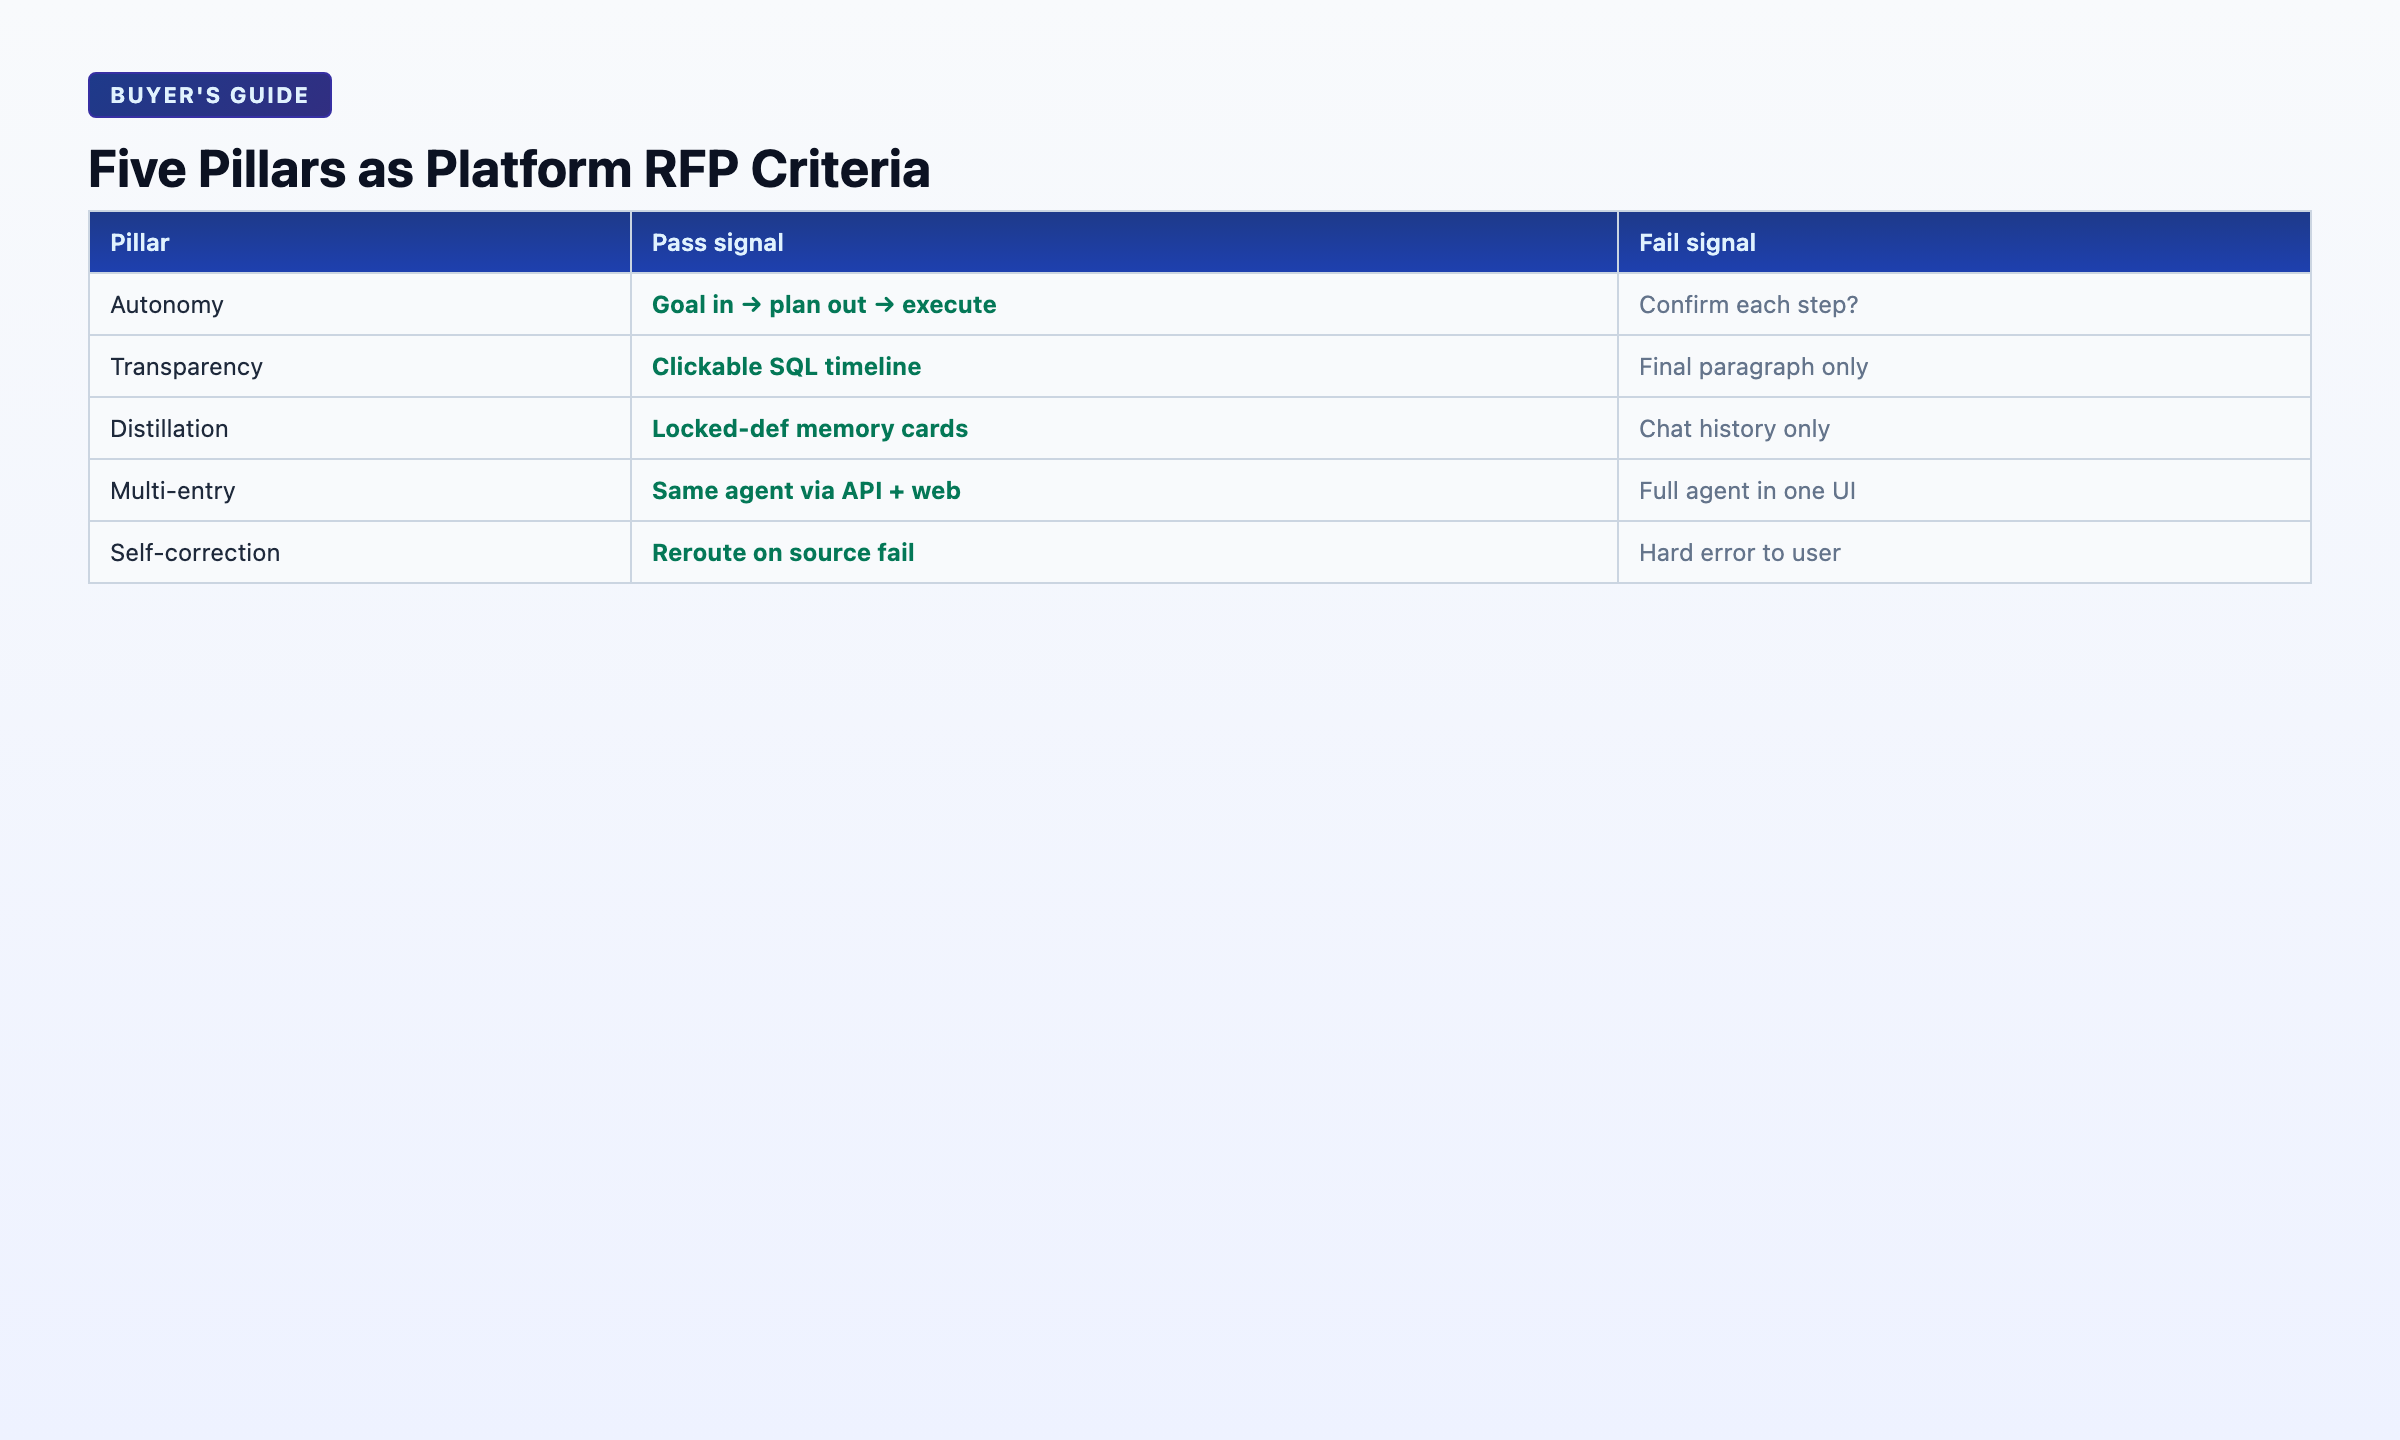Click the 'Pillar' column header
This screenshot has width=2400, height=1440.
pyautogui.click(x=360, y=242)
